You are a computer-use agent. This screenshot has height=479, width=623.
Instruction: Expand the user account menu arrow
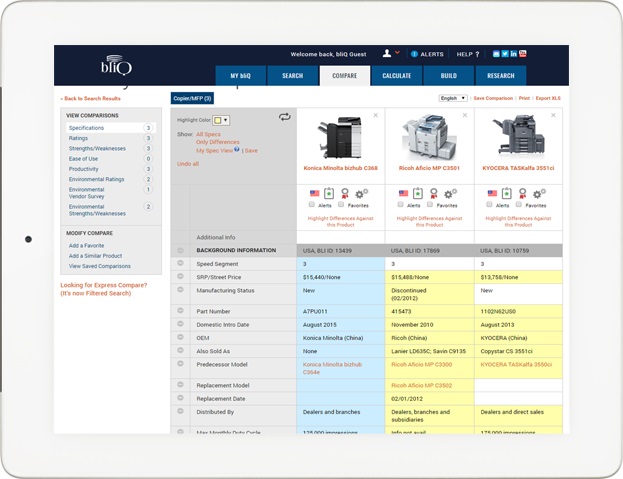[397, 52]
